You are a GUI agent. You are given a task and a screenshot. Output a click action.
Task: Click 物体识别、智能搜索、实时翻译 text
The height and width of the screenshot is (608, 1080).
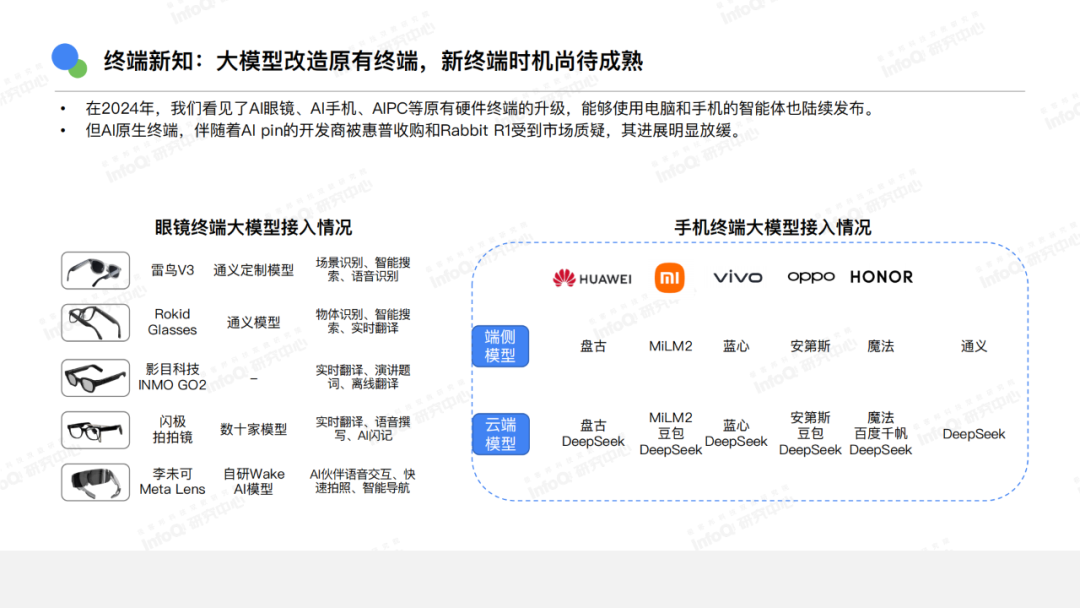pos(363,322)
